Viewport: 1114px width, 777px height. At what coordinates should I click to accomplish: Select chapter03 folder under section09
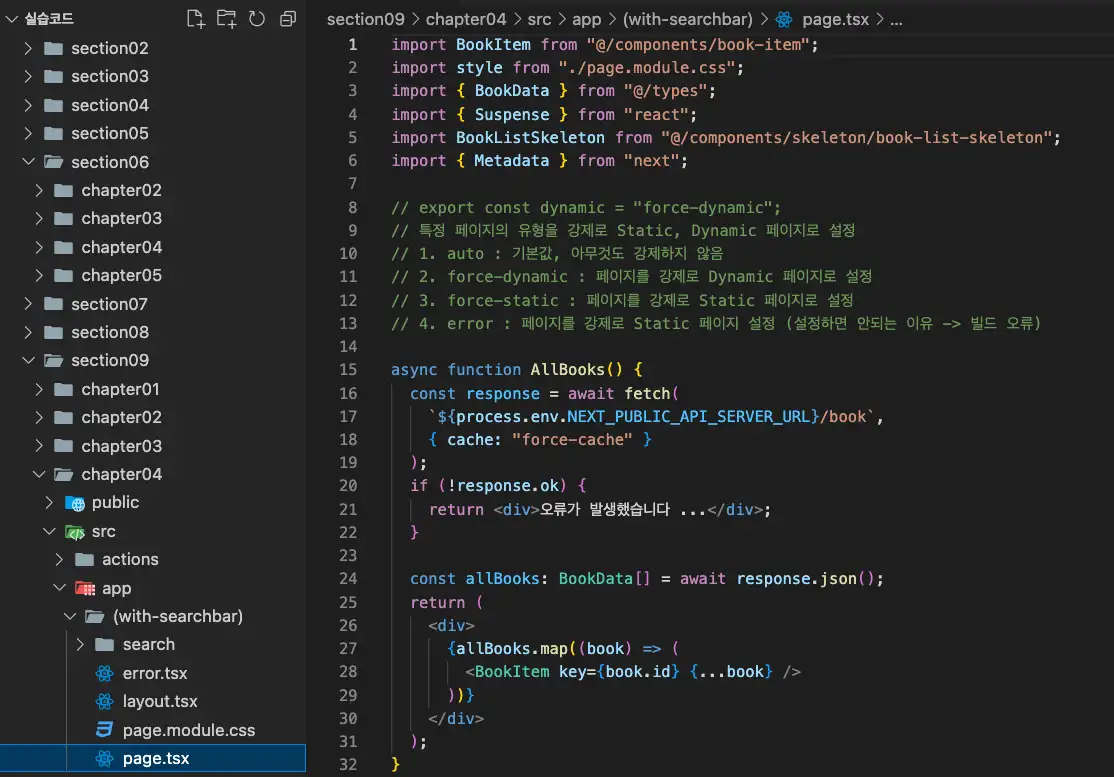point(121,446)
